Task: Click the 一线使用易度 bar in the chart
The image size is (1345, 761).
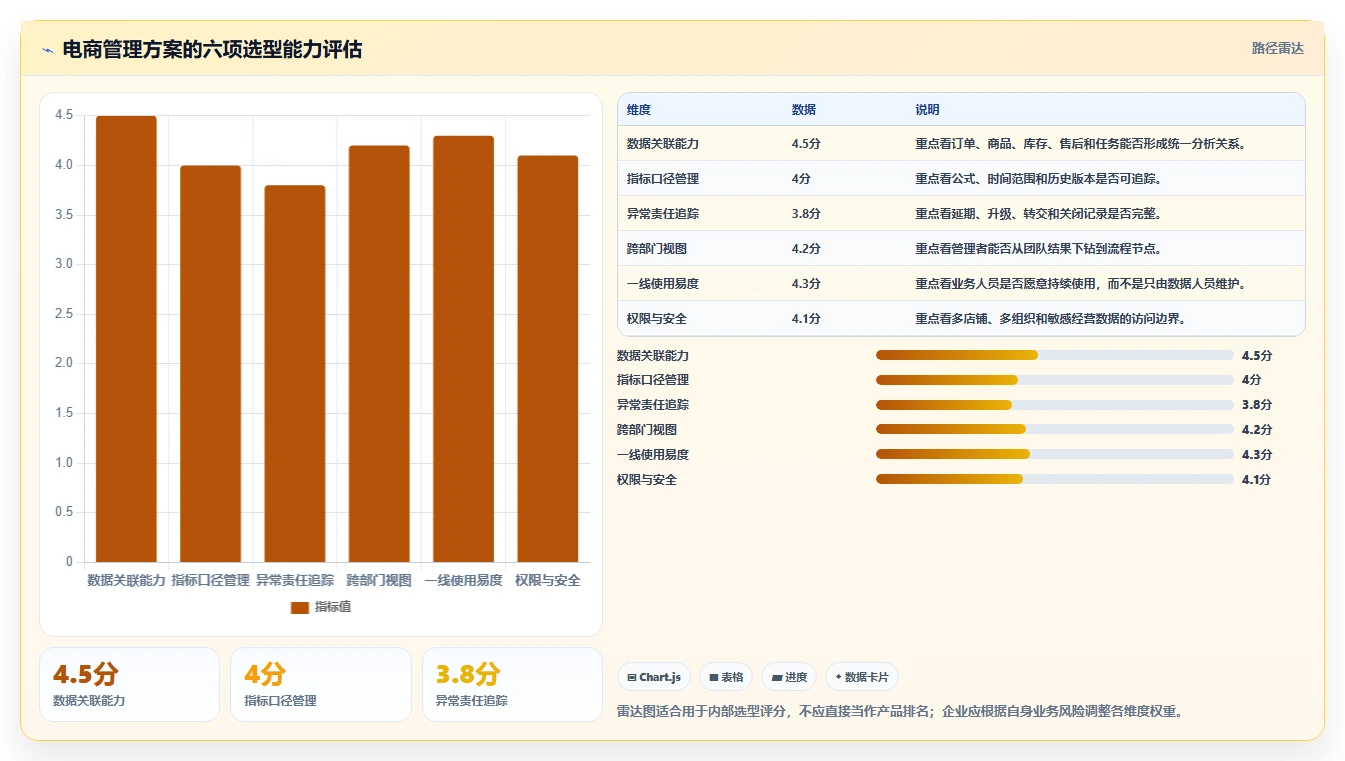Action: pyautogui.click(x=463, y=349)
